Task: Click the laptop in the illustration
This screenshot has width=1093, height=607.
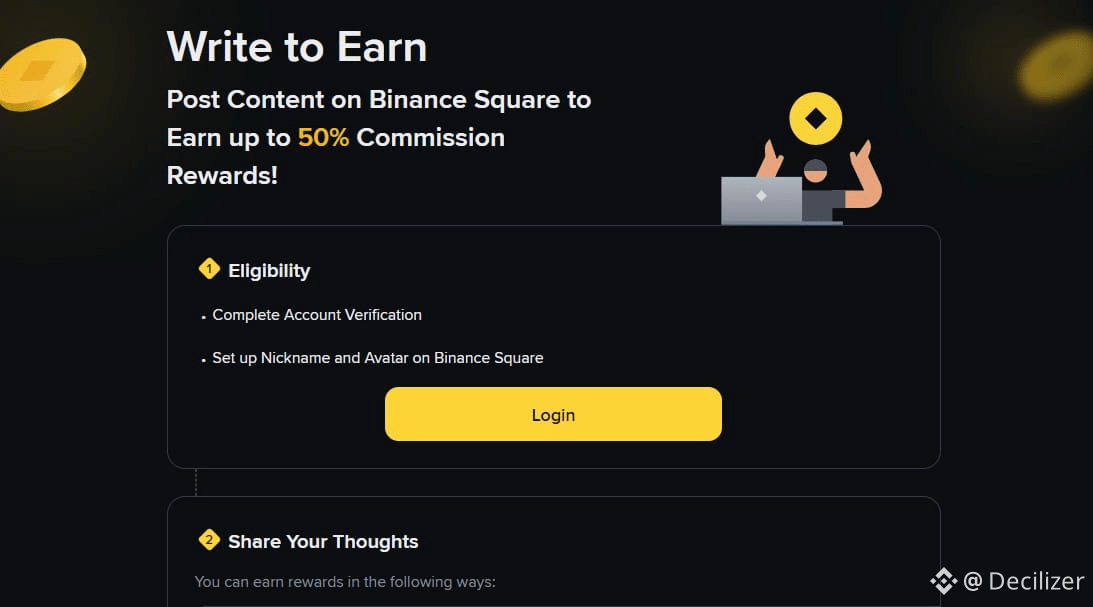Action: pyautogui.click(x=762, y=199)
